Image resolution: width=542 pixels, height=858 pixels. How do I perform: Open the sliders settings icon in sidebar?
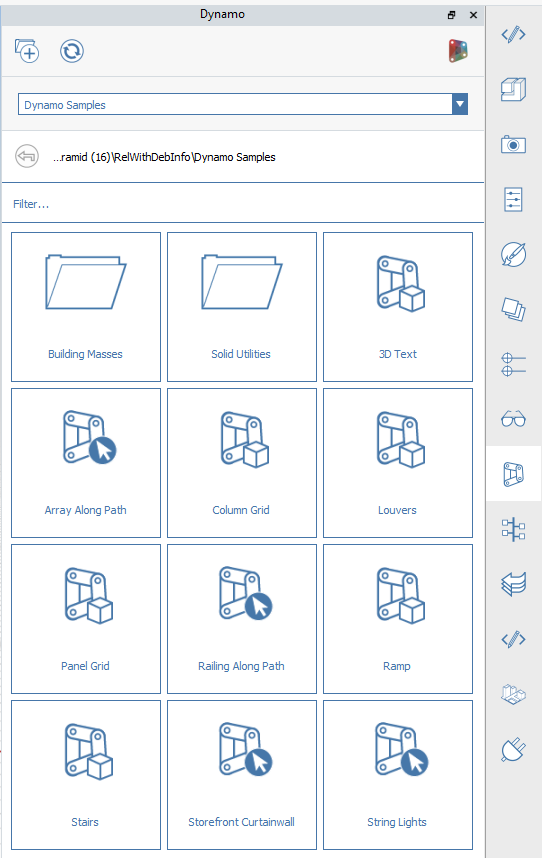point(513,199)
